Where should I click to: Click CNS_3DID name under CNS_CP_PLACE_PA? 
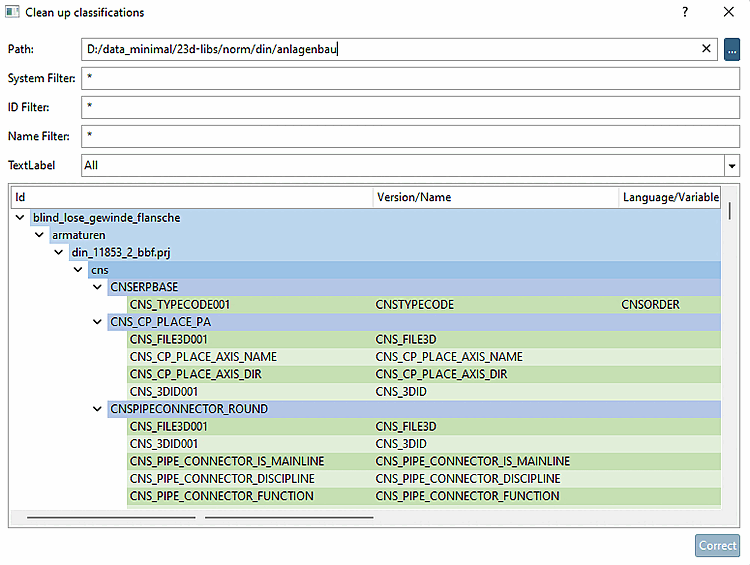click(x=401, y=392)
